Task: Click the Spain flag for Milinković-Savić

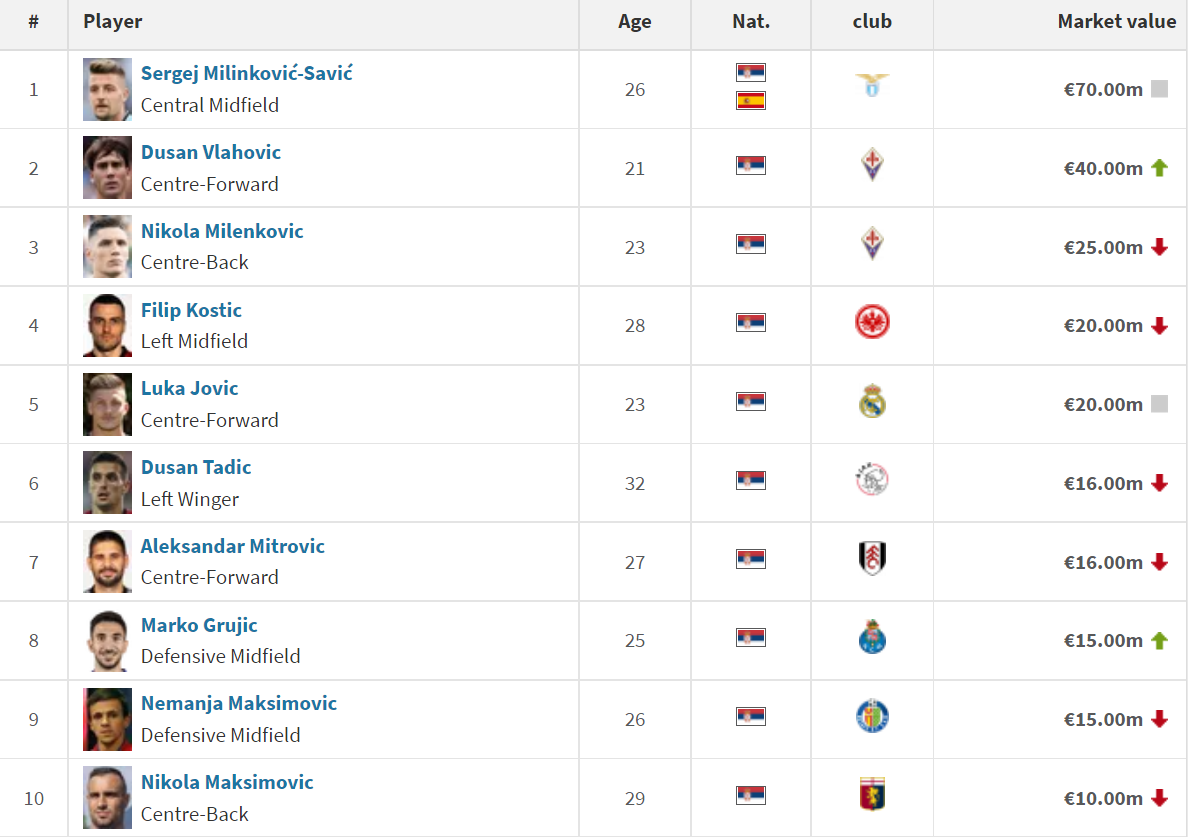Action: tap(750, 100)
